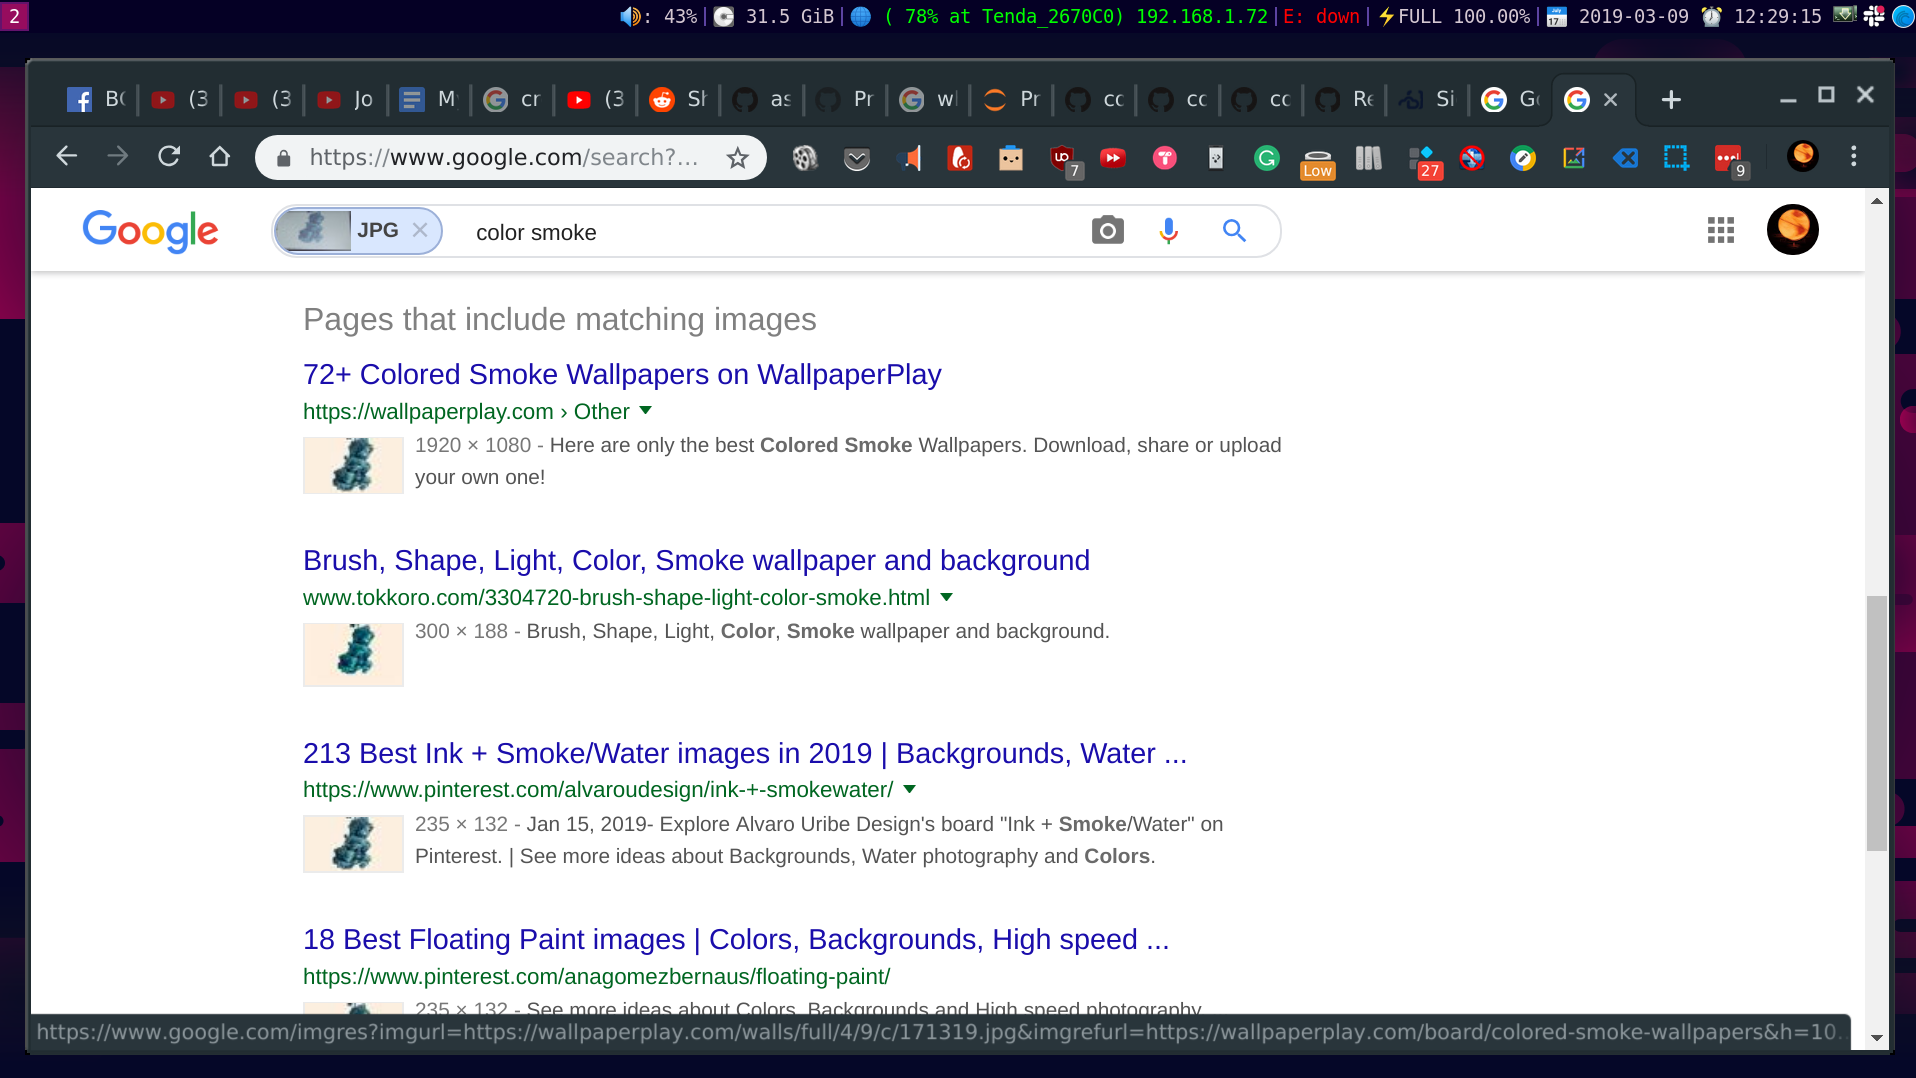
Task: Open '213 Best Ink + Smoke/Water images' result
Action: (x=745, y=753)
